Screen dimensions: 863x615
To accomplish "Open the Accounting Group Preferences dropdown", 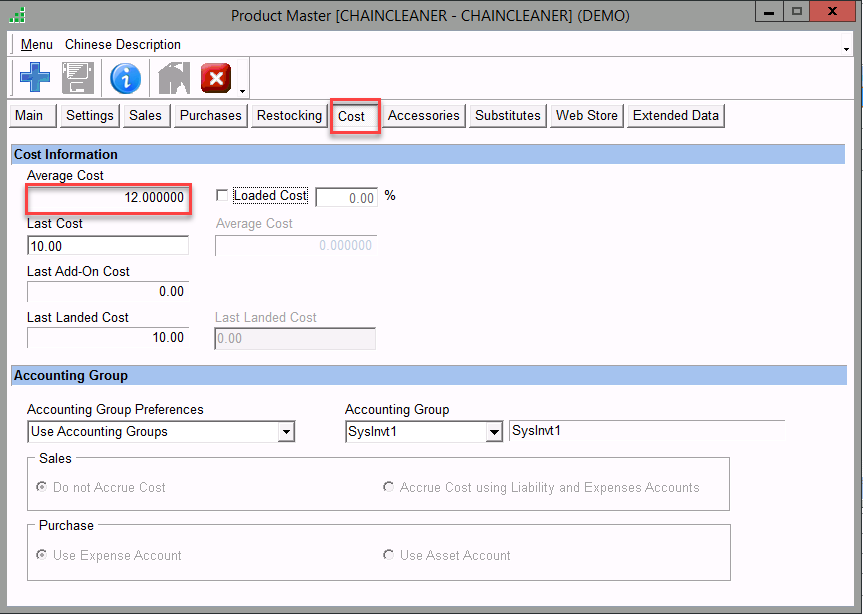I will click(286, 432).
